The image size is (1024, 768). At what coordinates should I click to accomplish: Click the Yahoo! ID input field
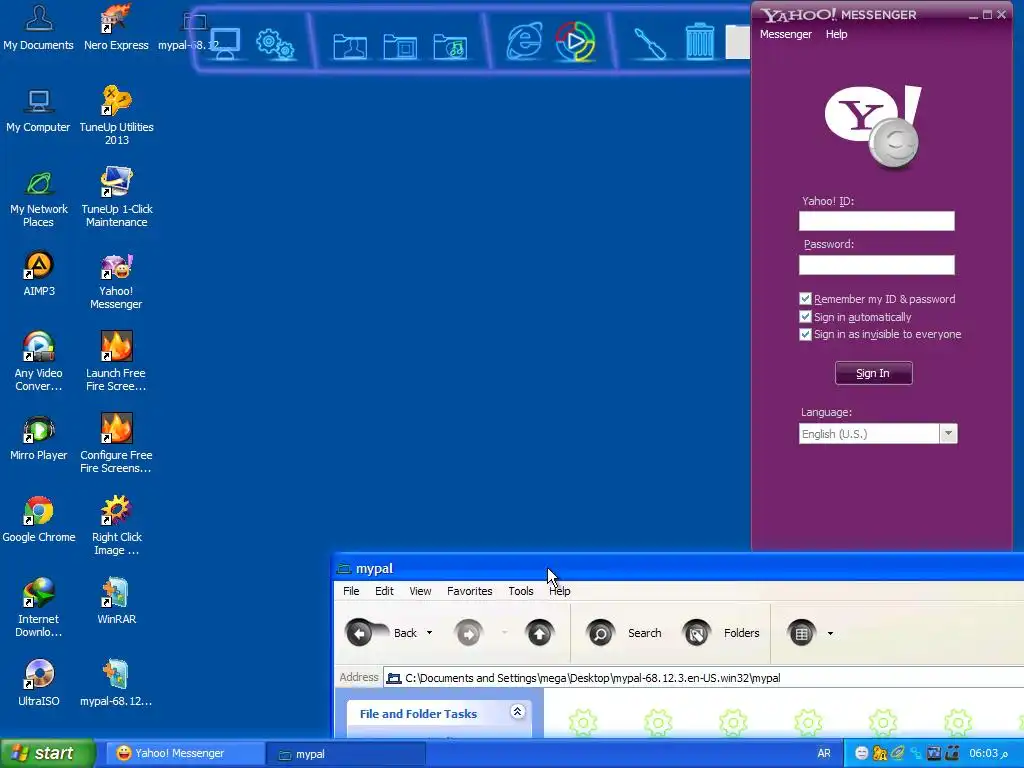(876, 221)
